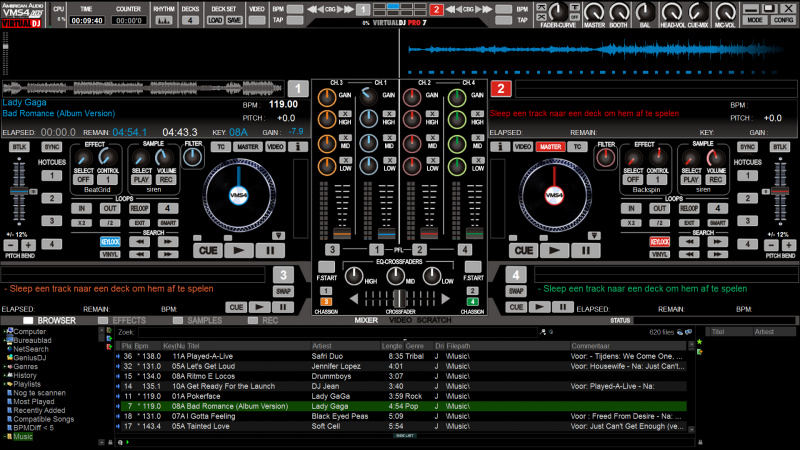Click the MODE button

(x=755, y=20)
